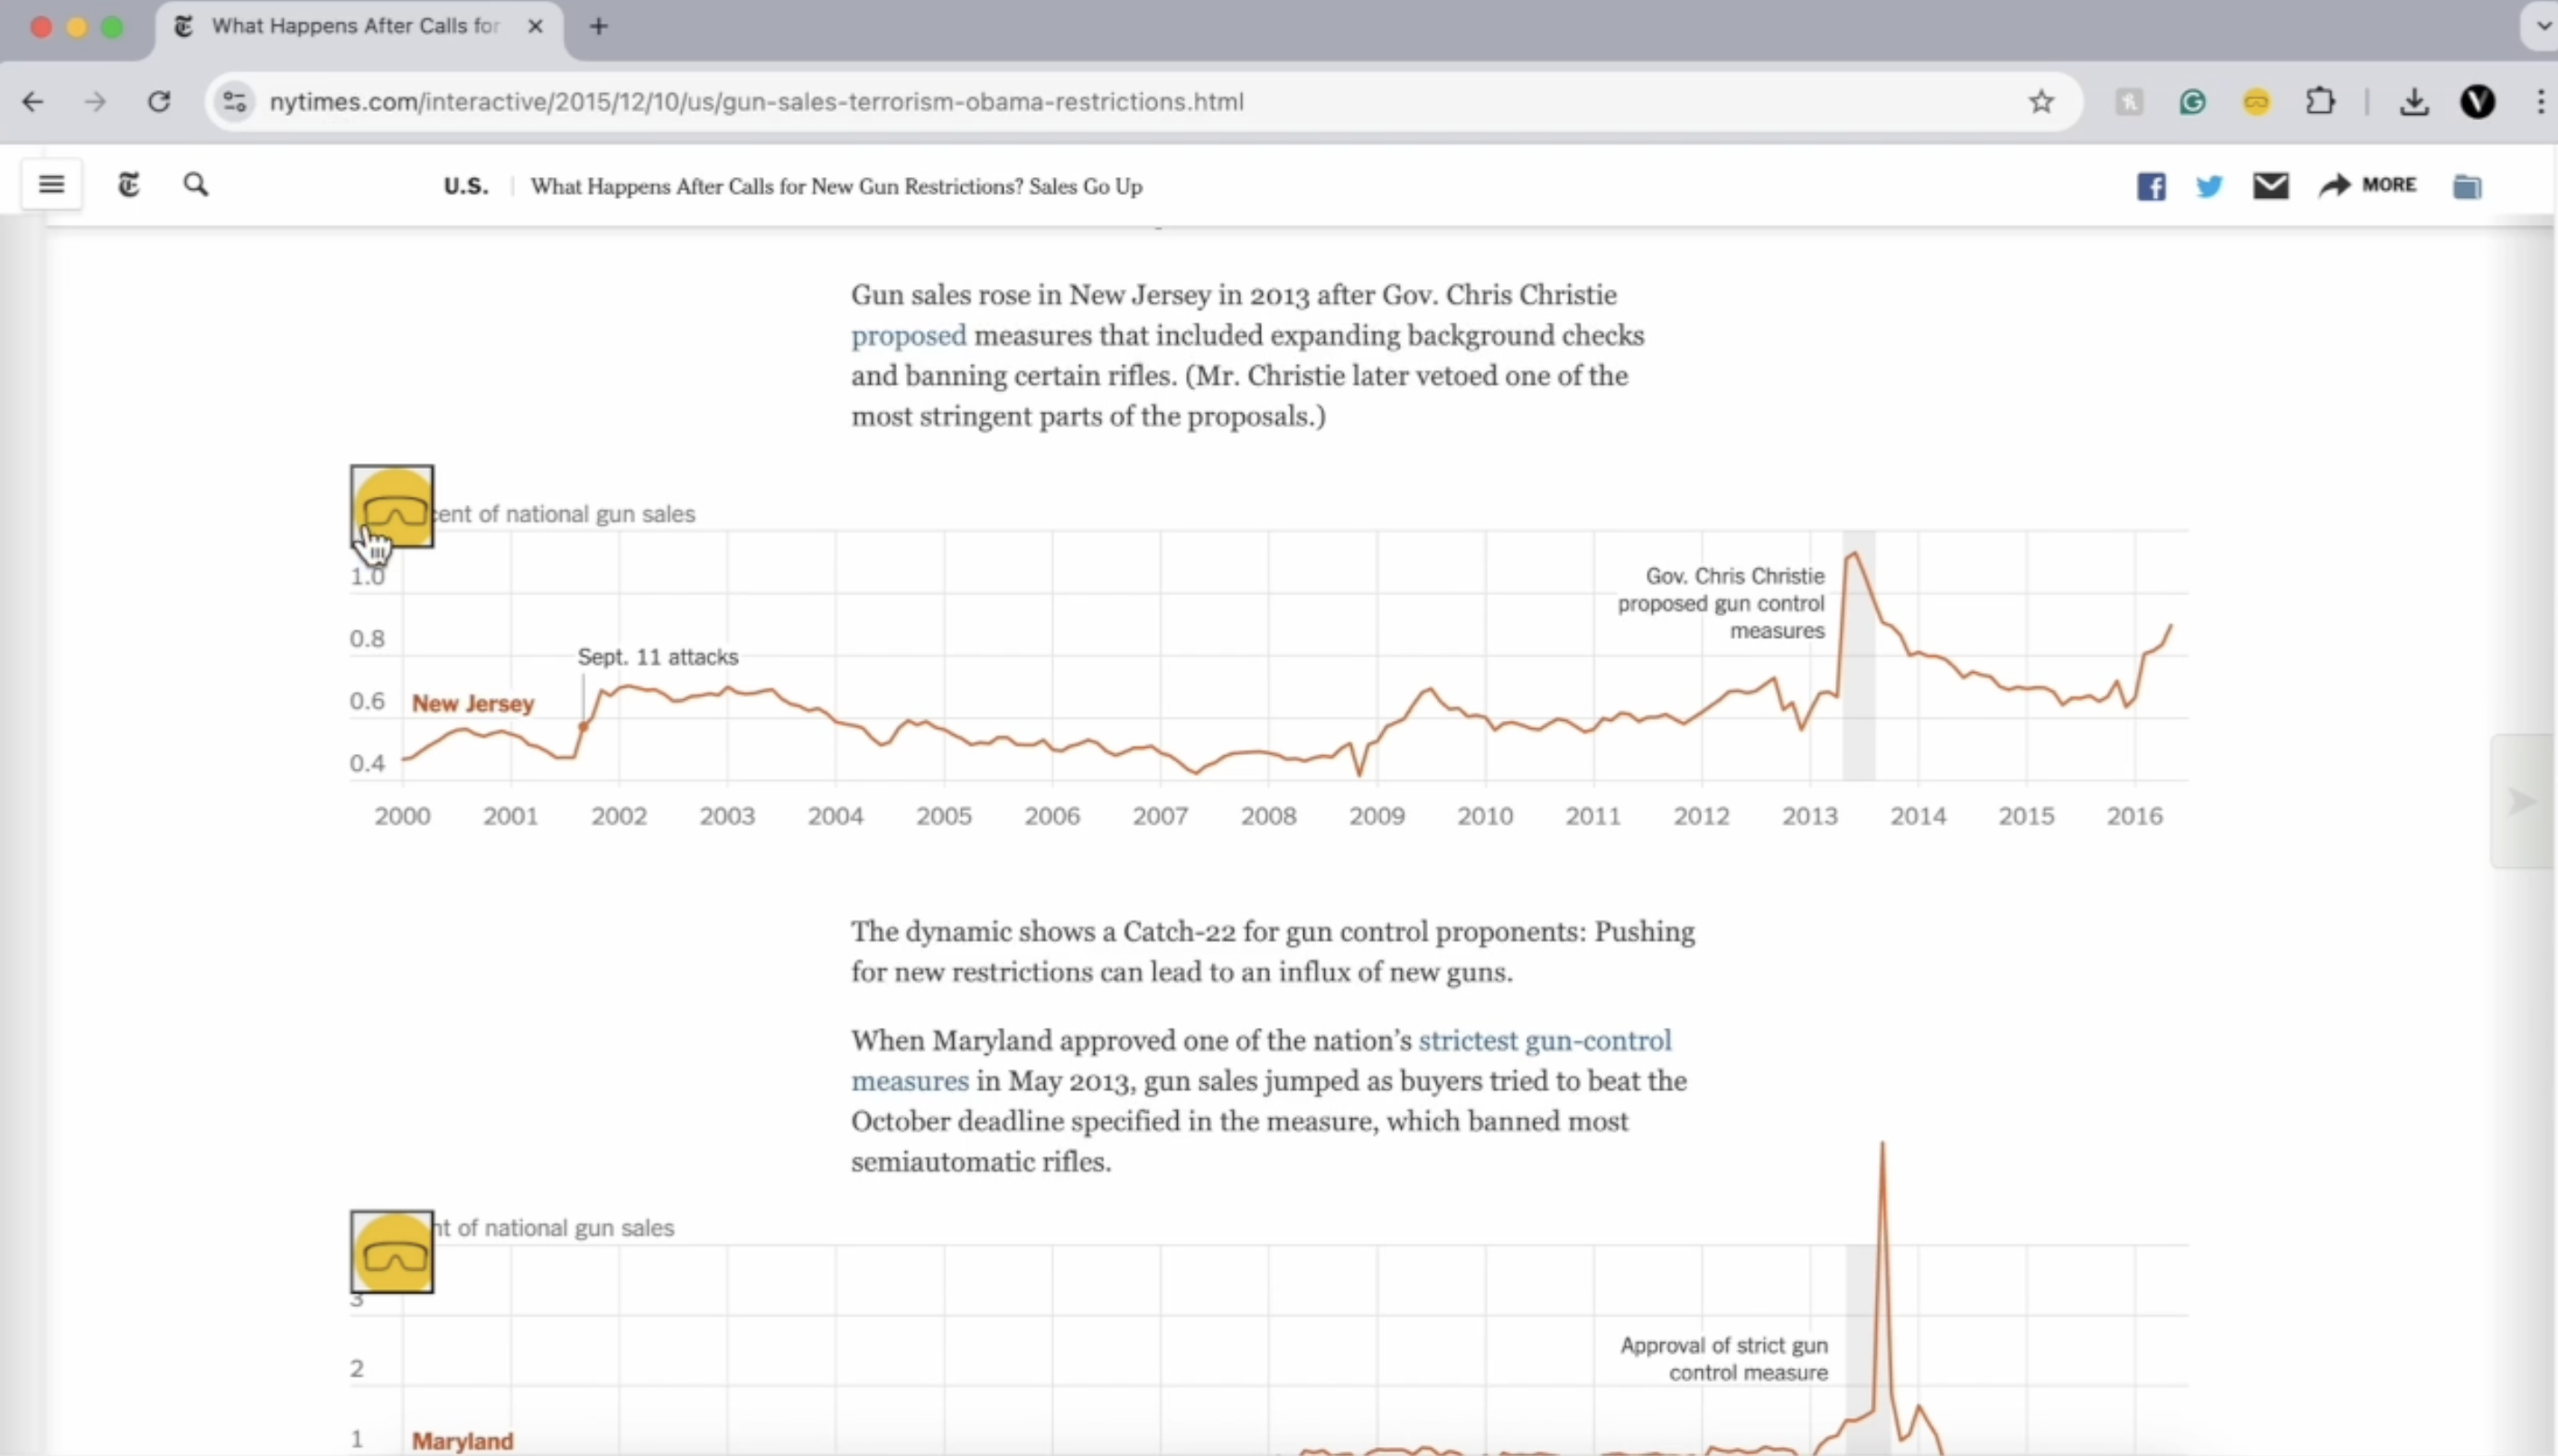Viewport: 2558px width, 1456px height.
Task: Click yellow goggles overlay on Maryland chart
Action: click(392, 1252)
